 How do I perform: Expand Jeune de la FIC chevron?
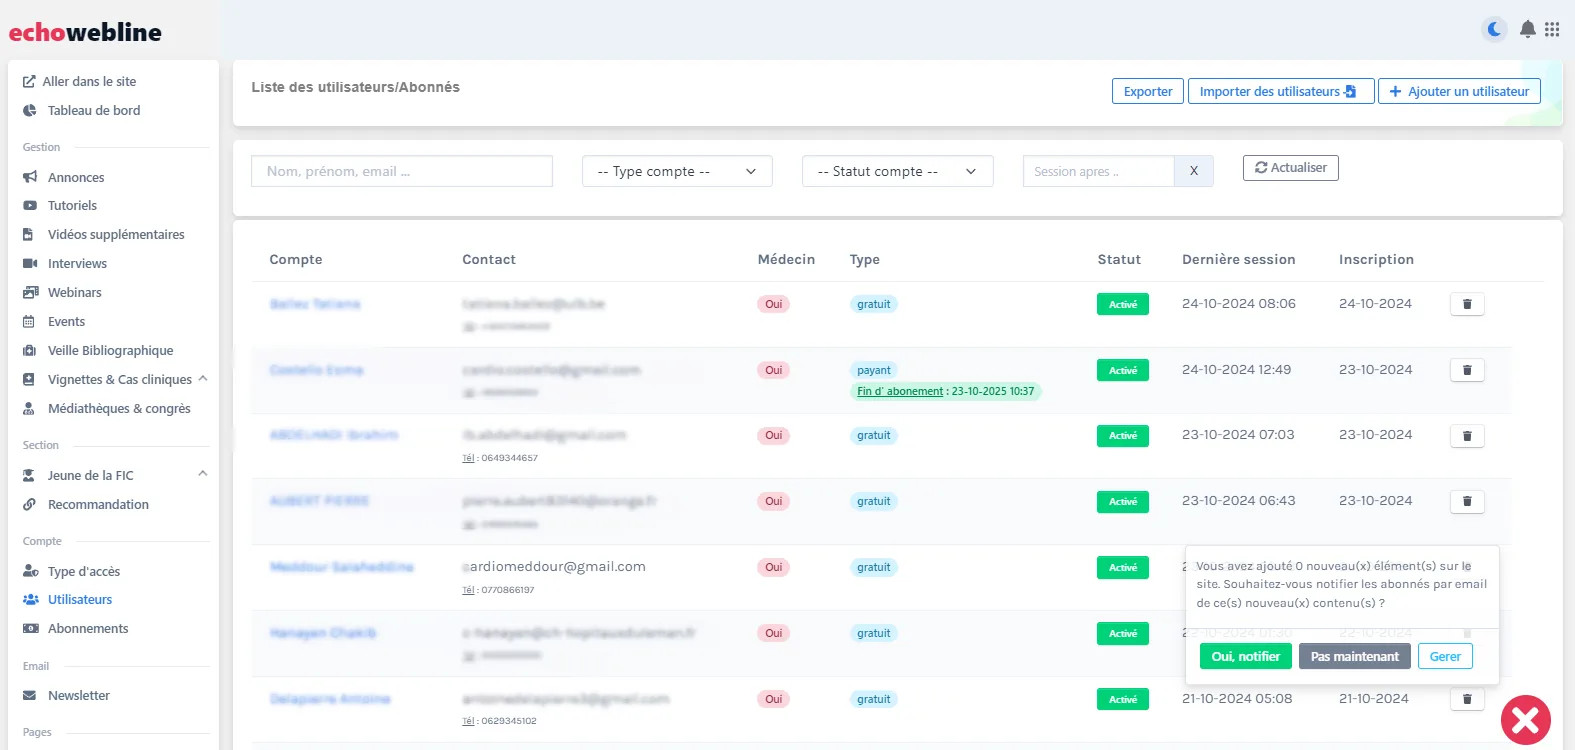click(203, 473)
